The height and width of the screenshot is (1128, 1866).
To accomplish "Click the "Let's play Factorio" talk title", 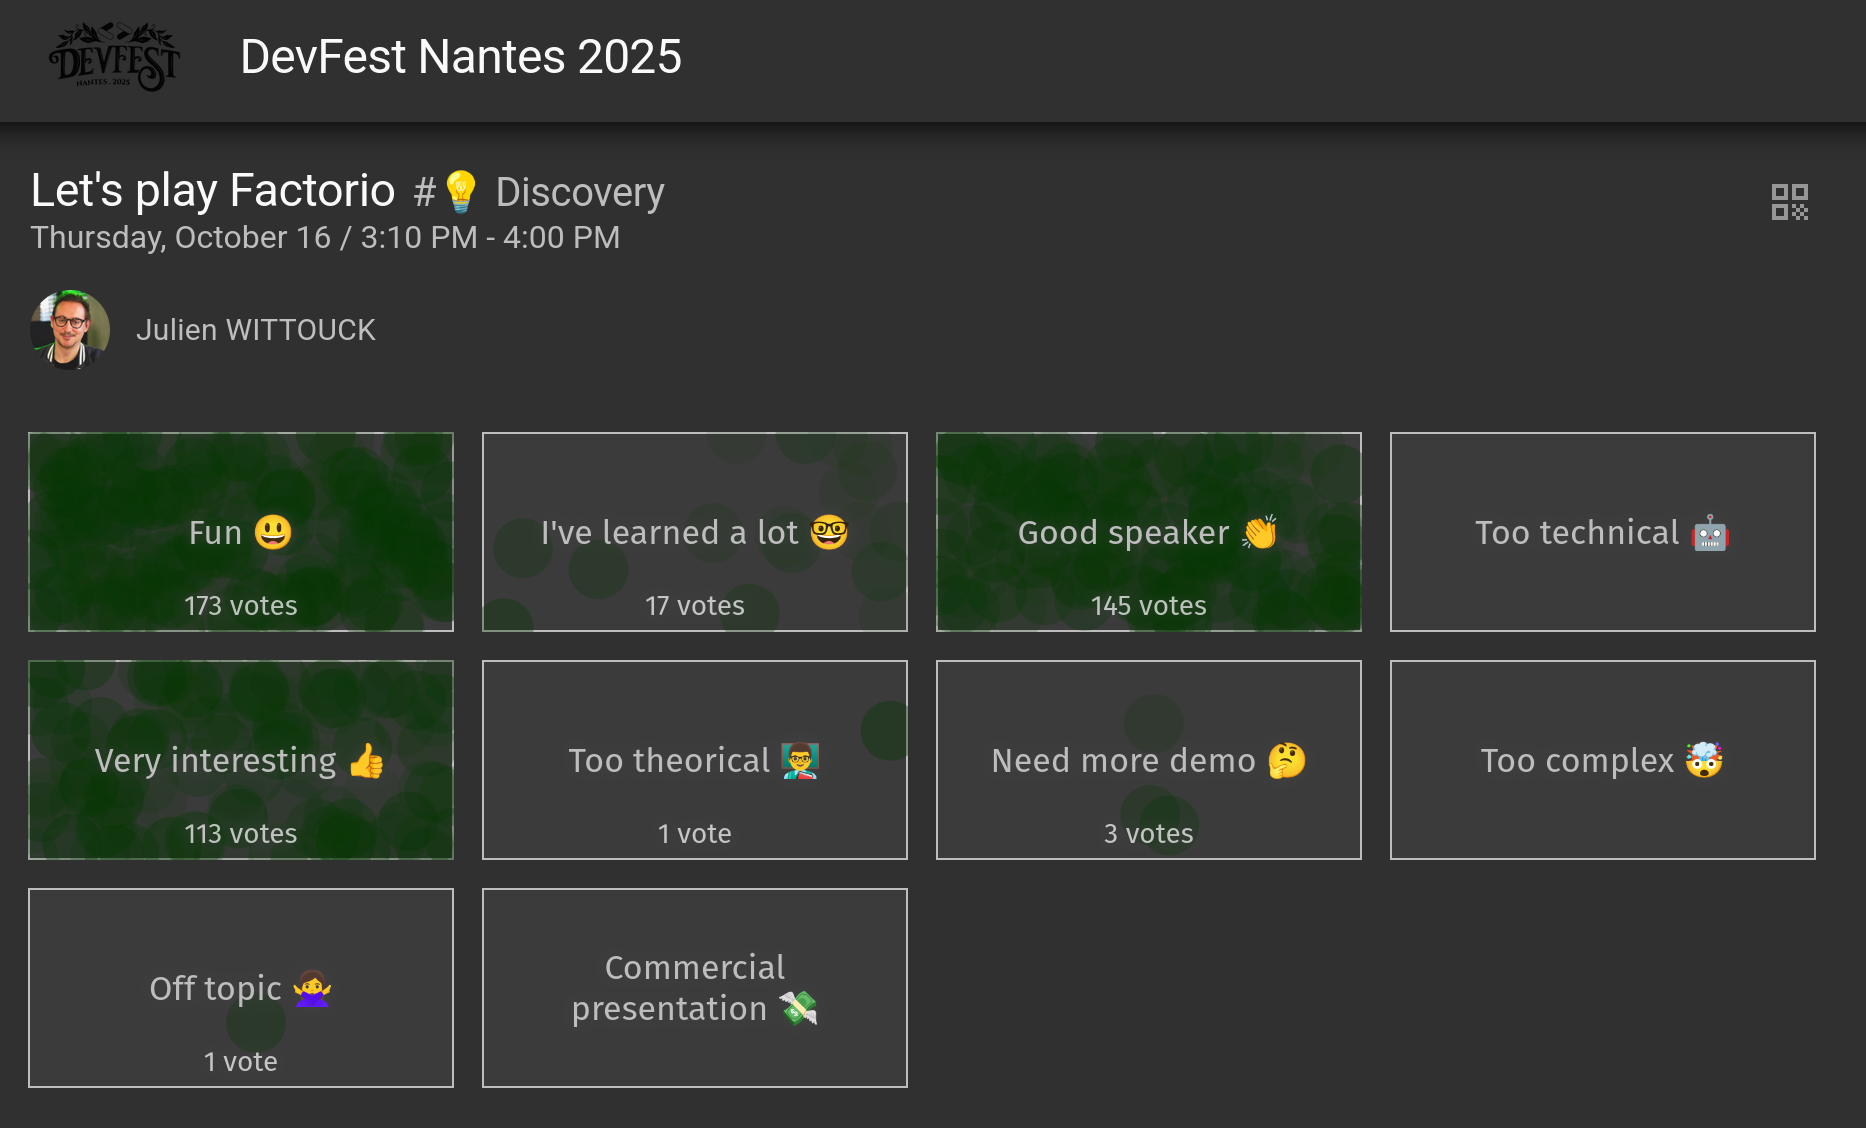I will pyautogui.click(x=213, y=190).
